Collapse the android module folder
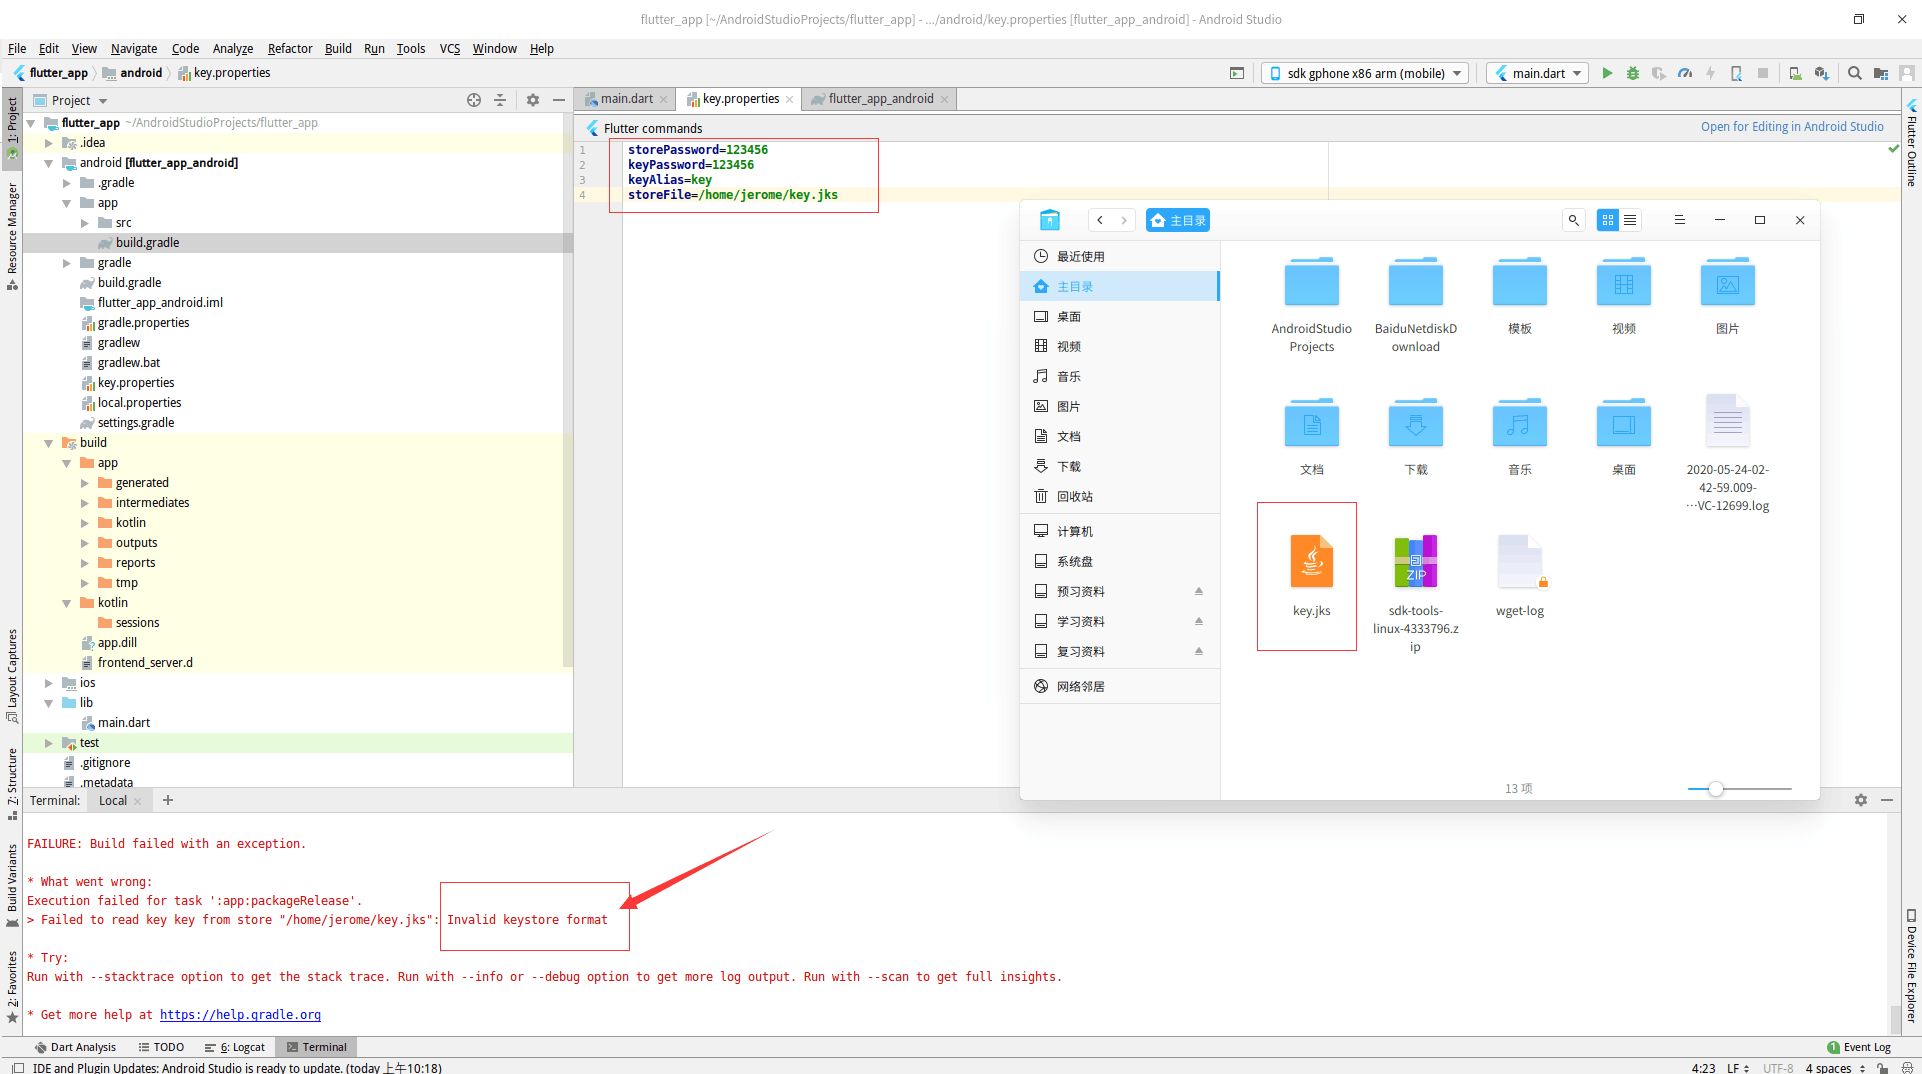The width and height of the screenshot is (1922, 1074). [48, 163]
